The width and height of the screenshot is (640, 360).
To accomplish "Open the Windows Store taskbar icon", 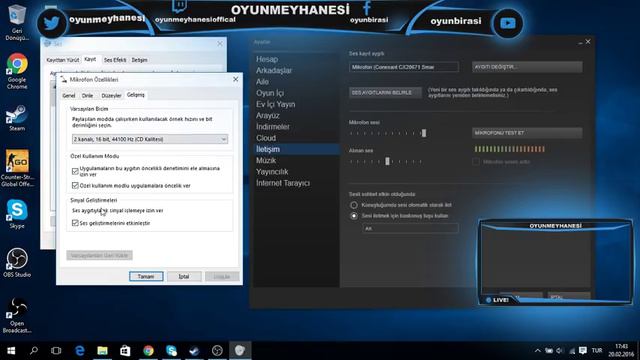I will 125,351.
